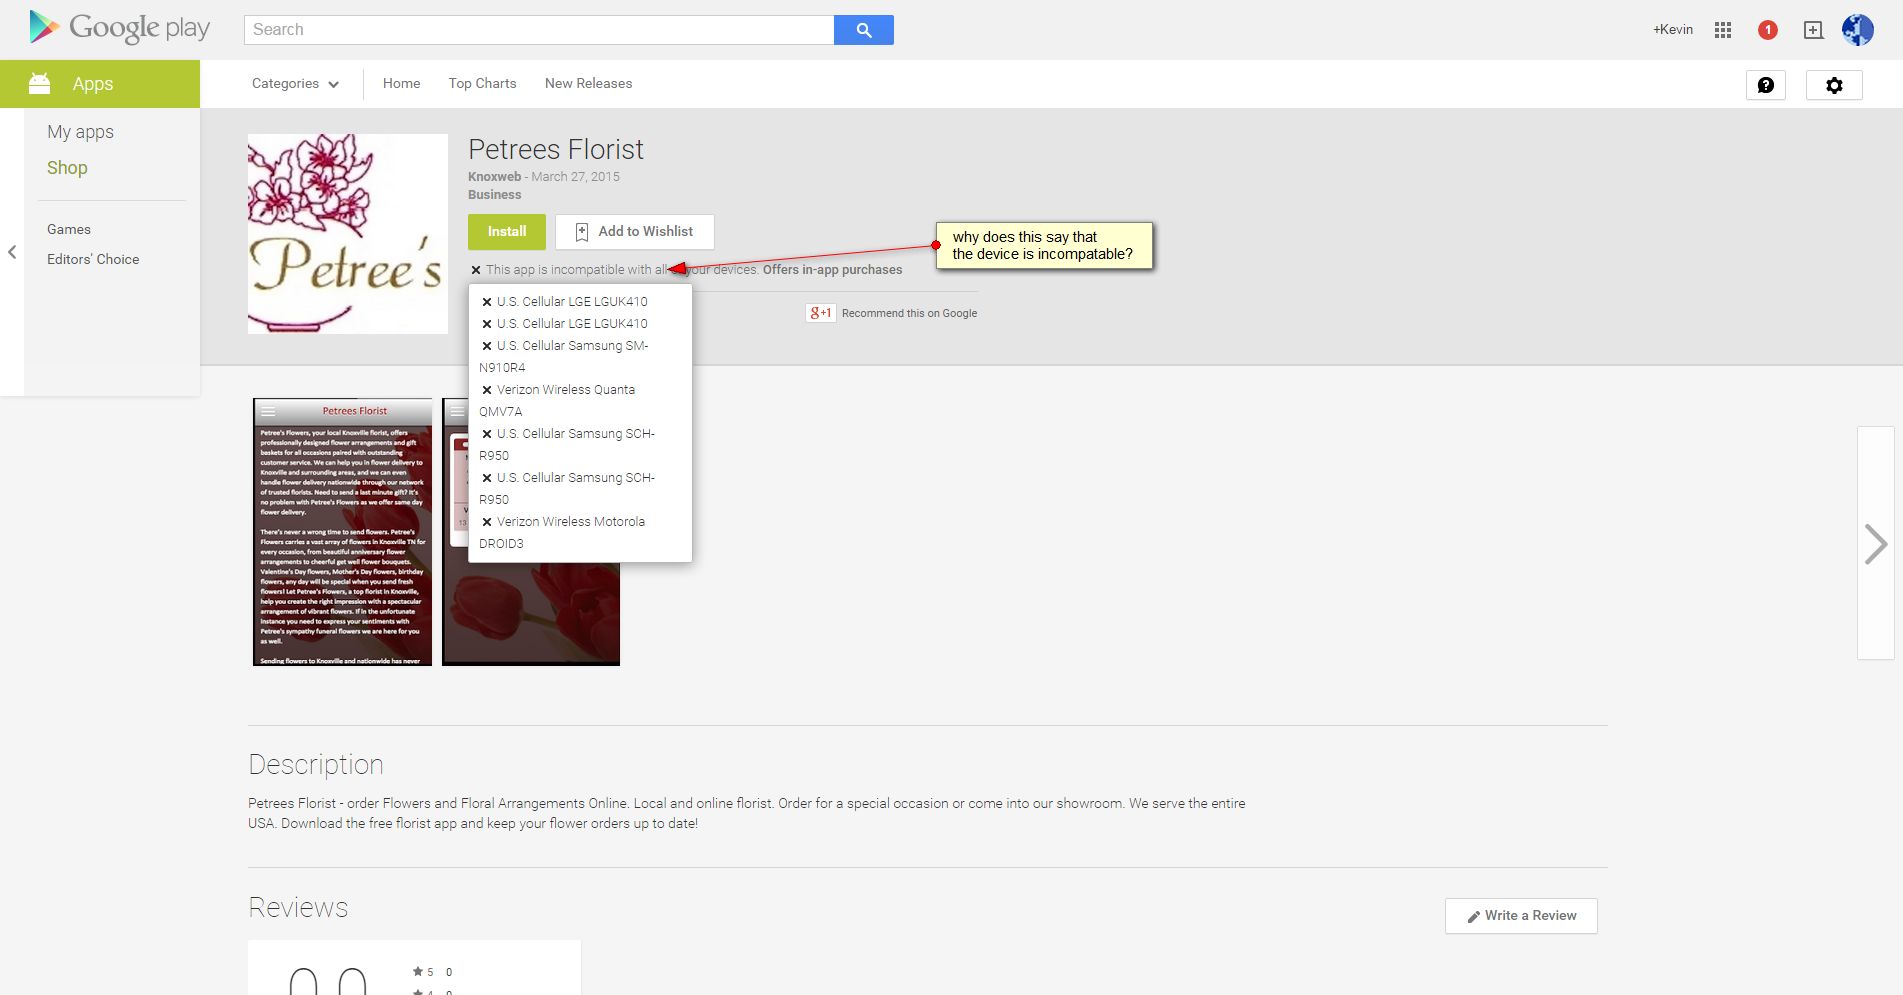This screenshot has width=1903, height=995.
Task: Select the Apps section header
Action: pyautogui.click(x=100, y=84)
